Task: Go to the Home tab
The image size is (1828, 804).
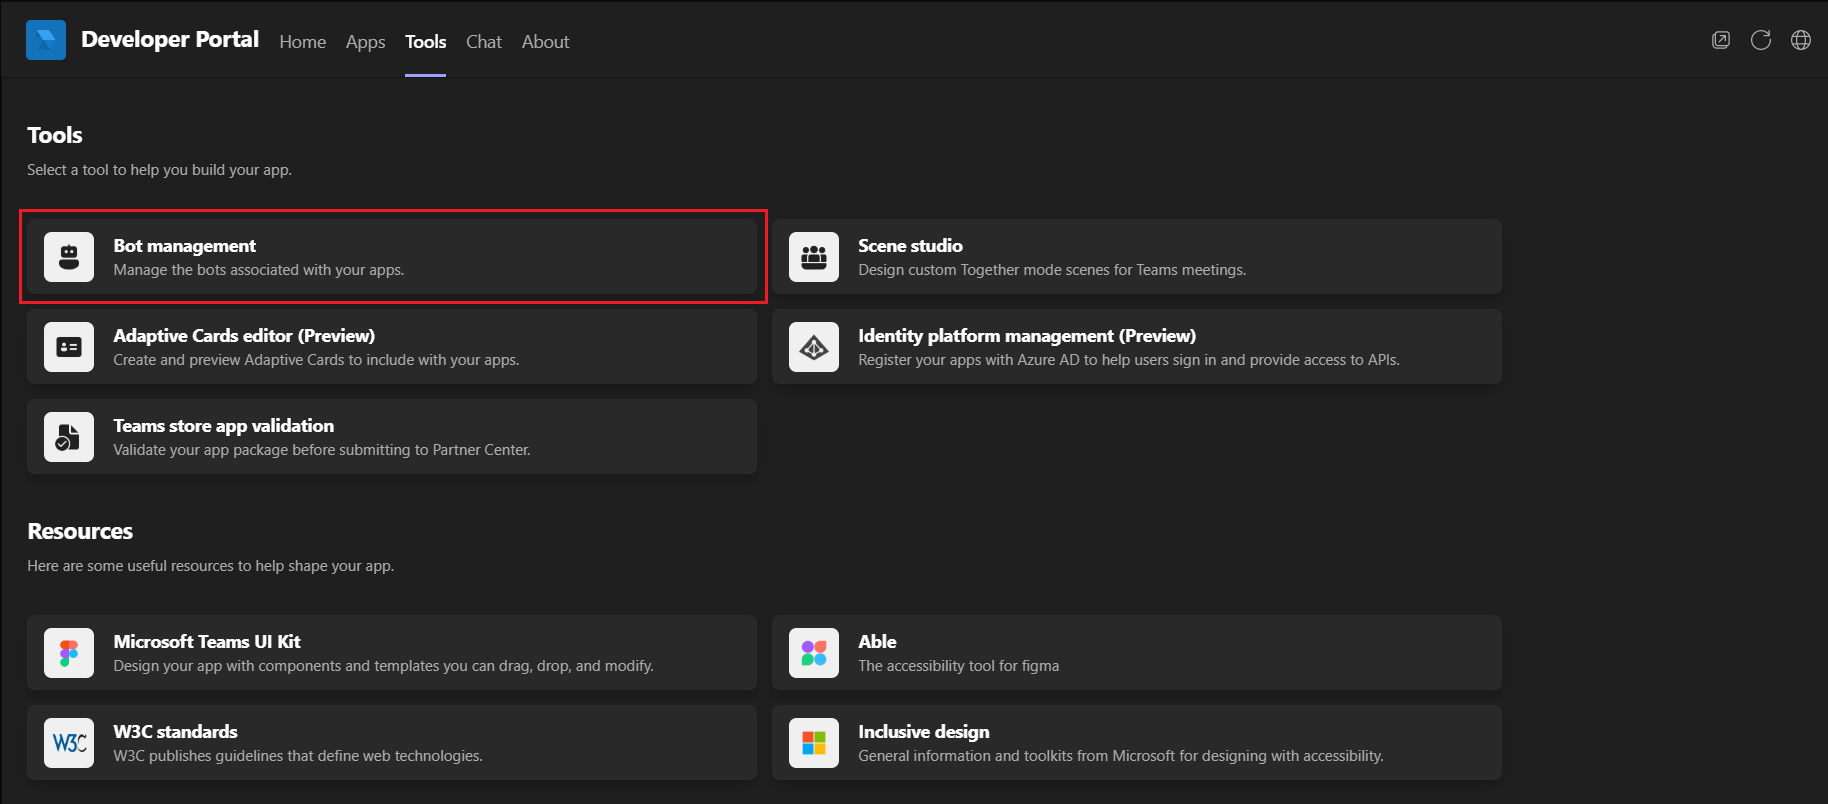Action: [x=303, y=42]
